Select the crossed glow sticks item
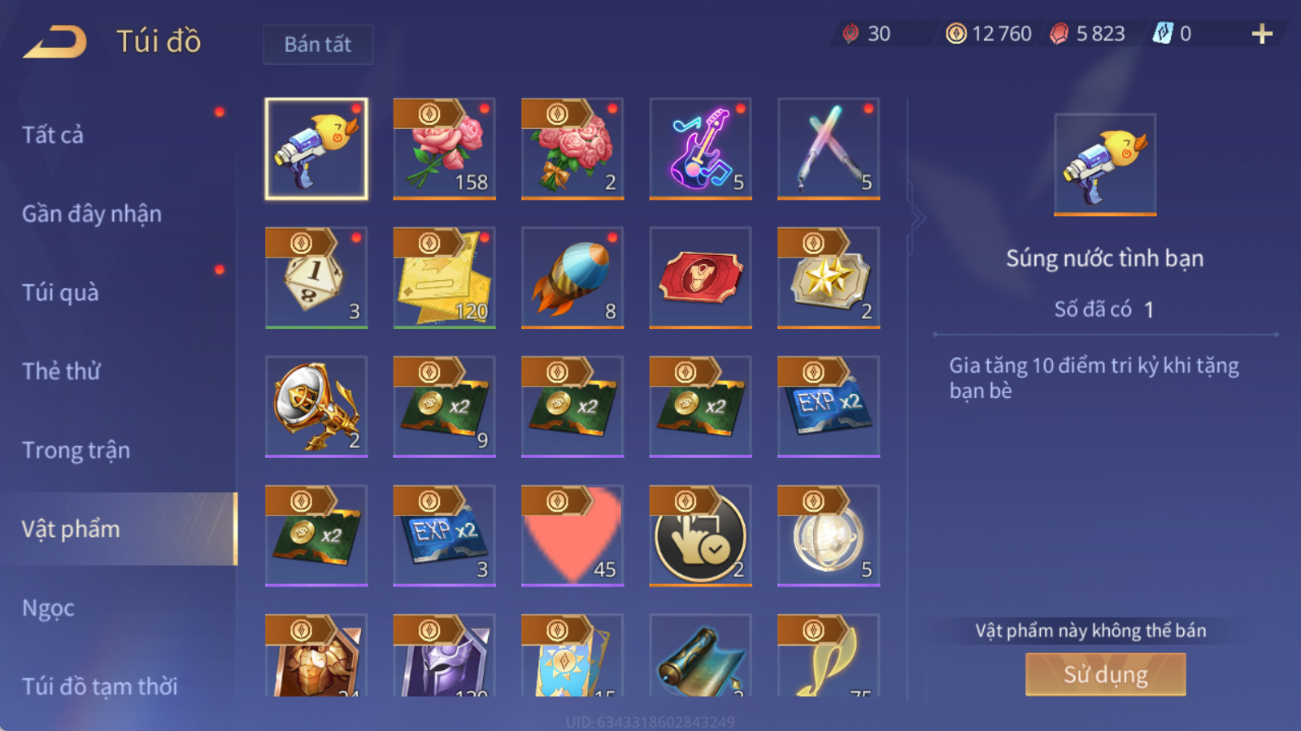Image resolution: width=1301 pixels, height=731 pixels. (828, 149)
